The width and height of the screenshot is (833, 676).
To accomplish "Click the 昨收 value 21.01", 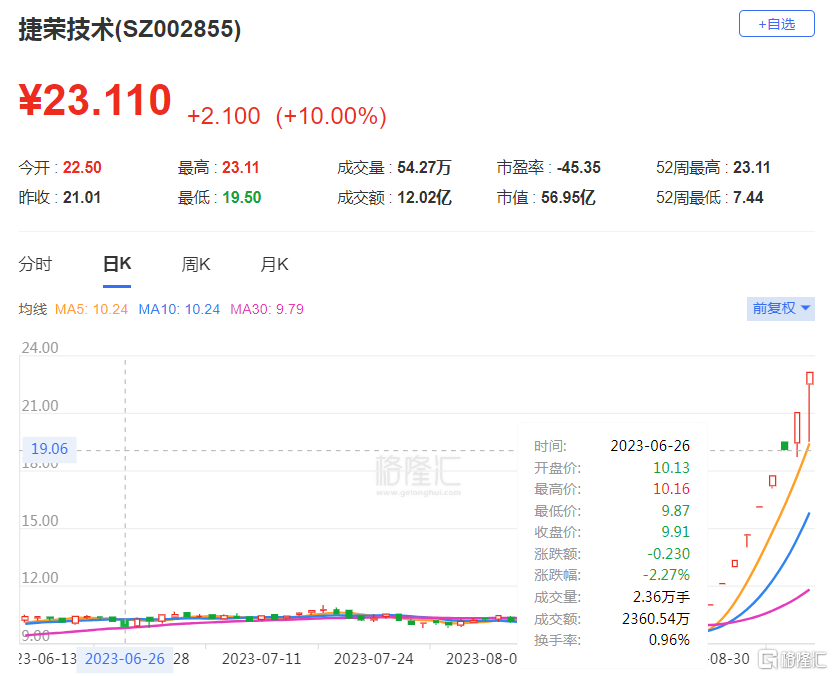I will pyautogui.click(x=82, y=198).
